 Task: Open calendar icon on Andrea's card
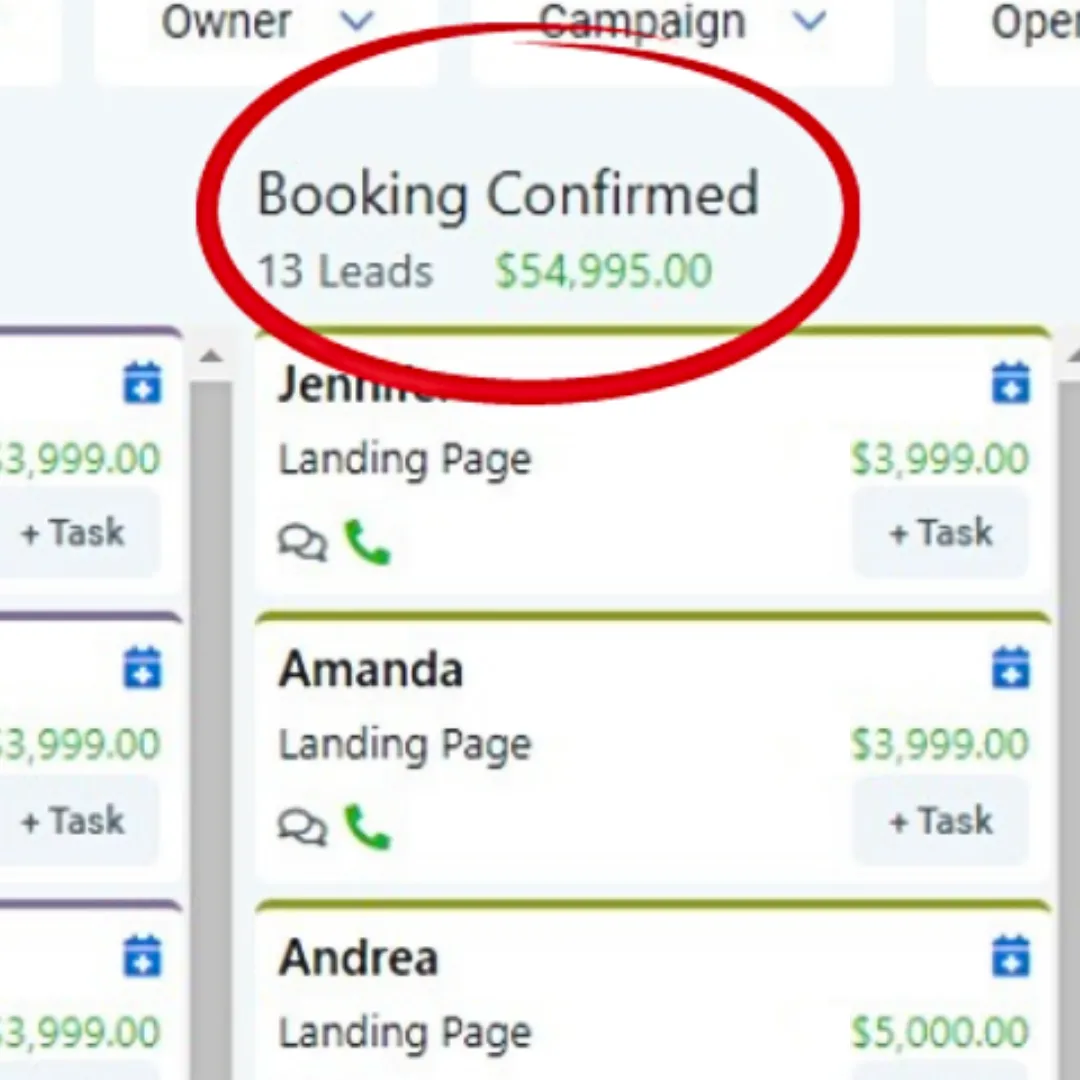[x=1010, y=955]
